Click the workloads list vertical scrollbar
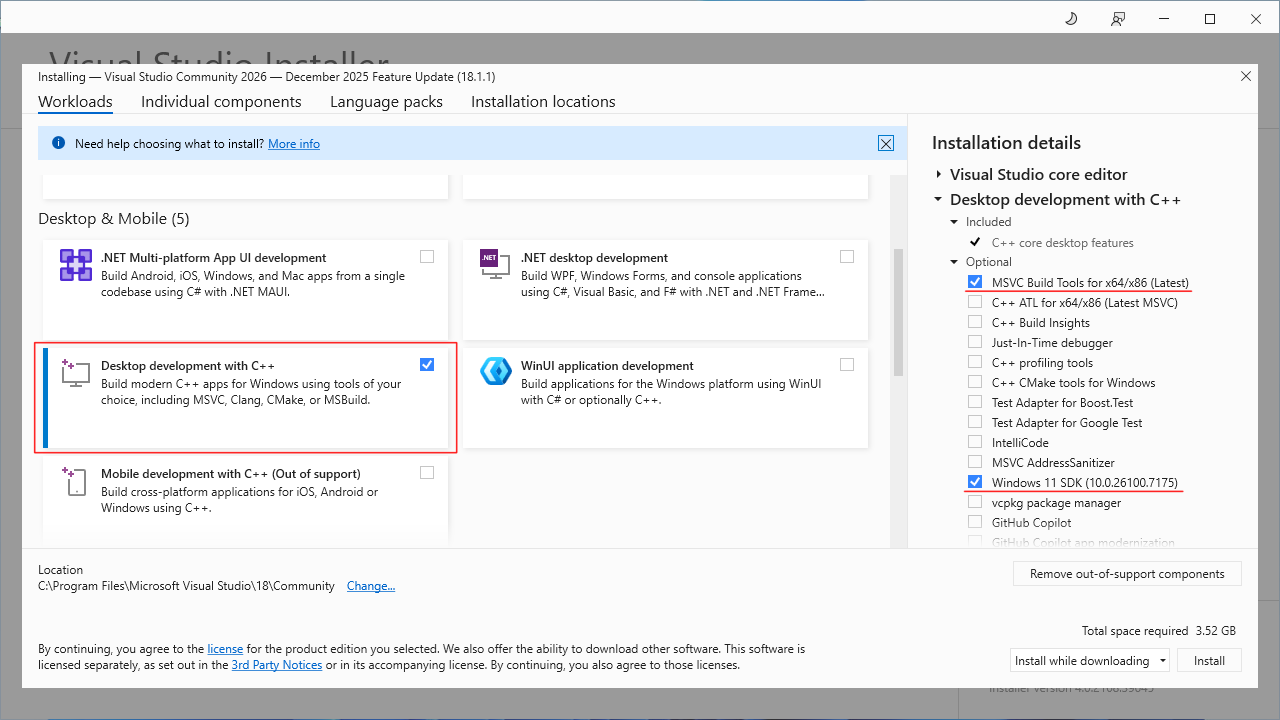This screenshot has width=1280, height=720. click(897, 310)
